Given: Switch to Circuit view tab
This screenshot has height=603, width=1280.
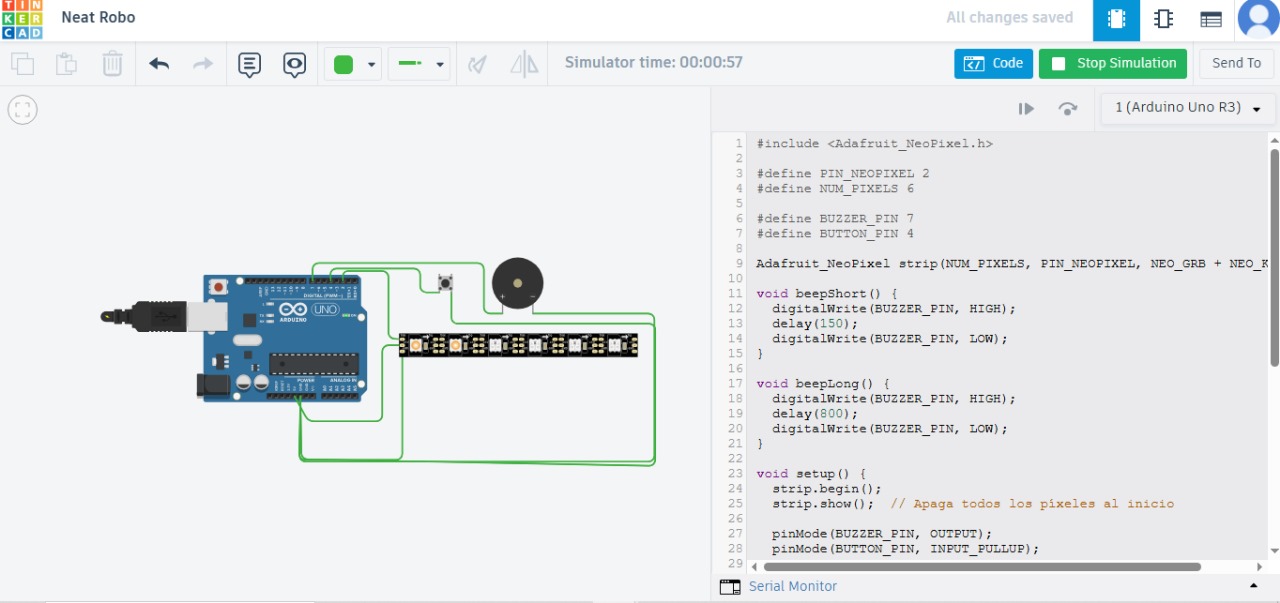Looking at the screenshot, I should 1116,20.
